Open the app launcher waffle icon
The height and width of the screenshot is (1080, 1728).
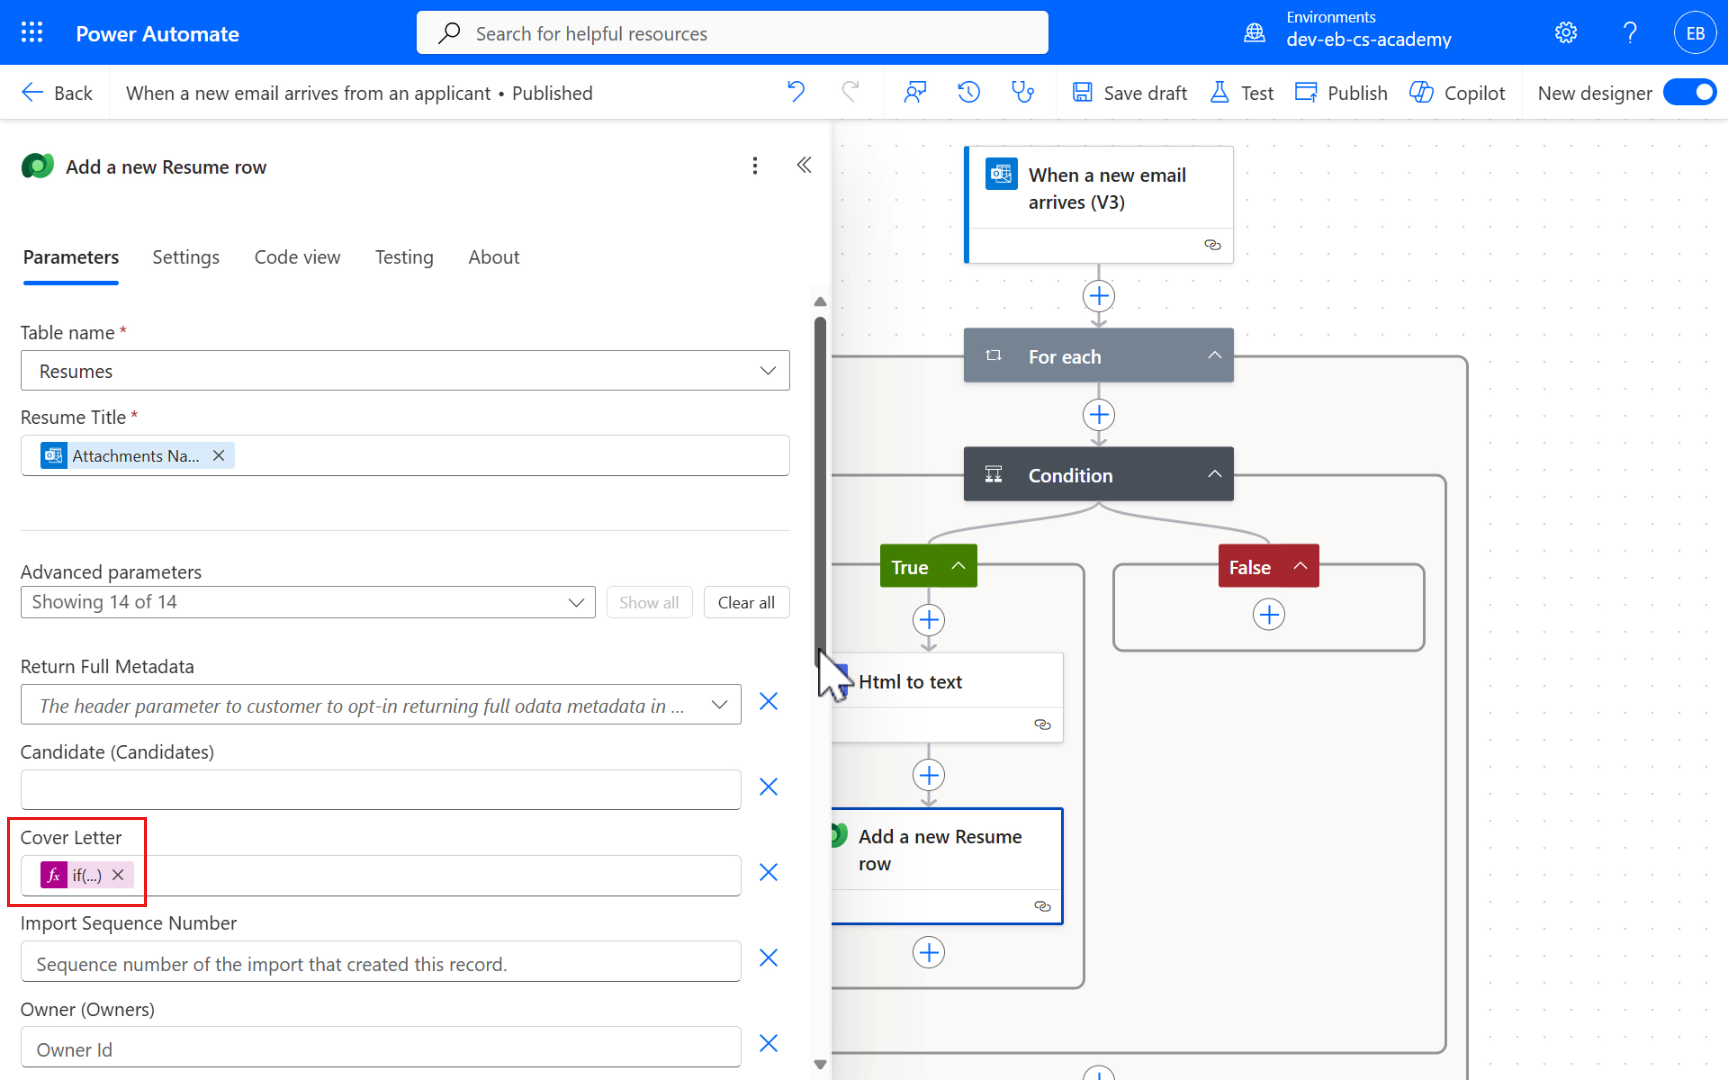pyautogui.click(x=32, y=33)
